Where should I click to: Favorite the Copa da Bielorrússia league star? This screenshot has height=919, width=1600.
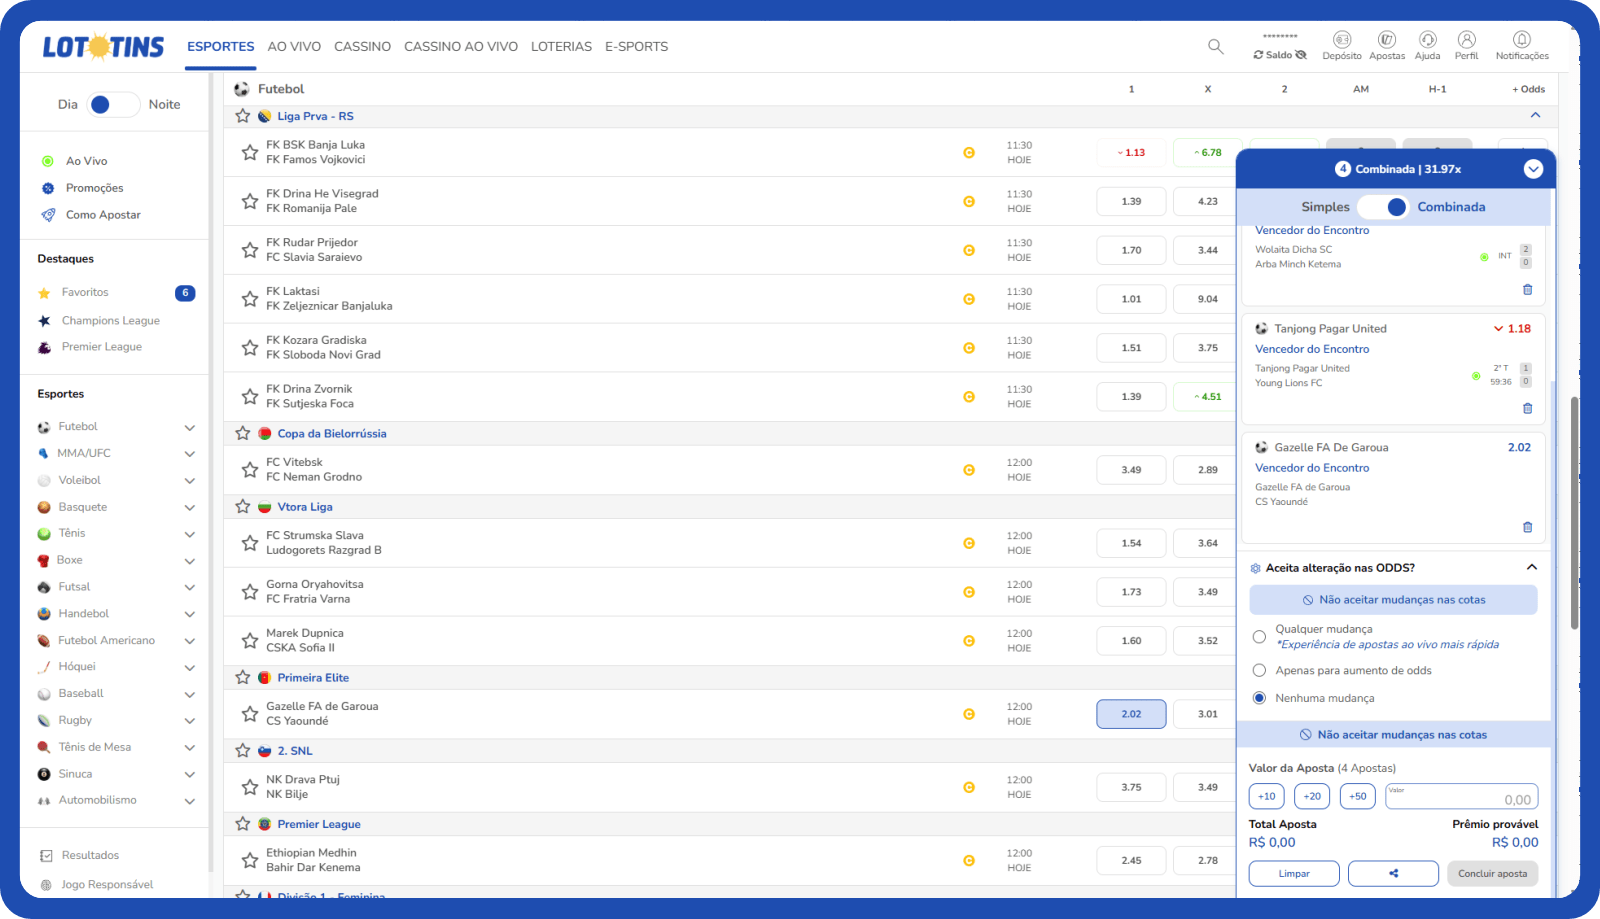[x=243, y=433]
